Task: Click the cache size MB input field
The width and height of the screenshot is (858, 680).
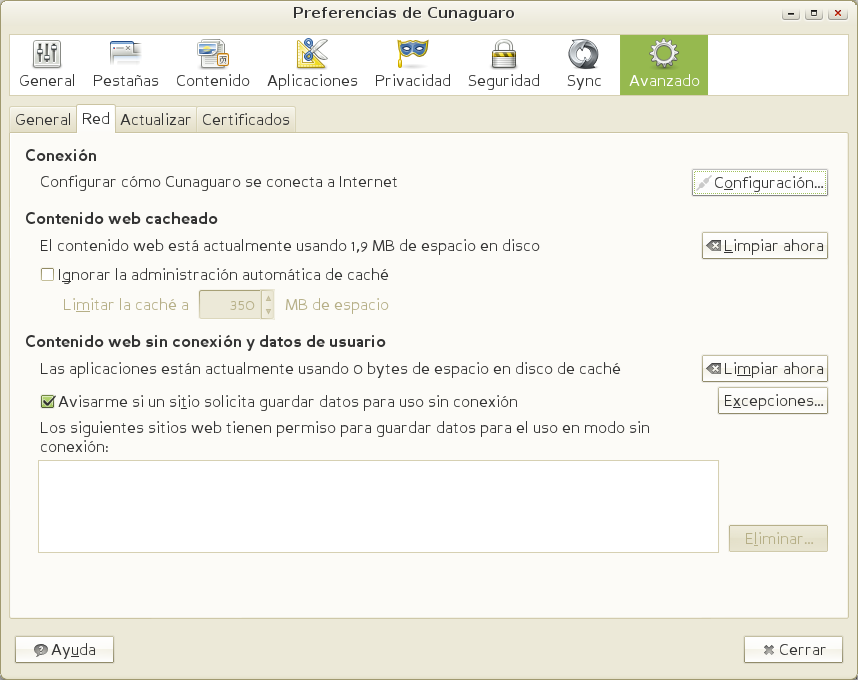Action: (x=230, y=305)
